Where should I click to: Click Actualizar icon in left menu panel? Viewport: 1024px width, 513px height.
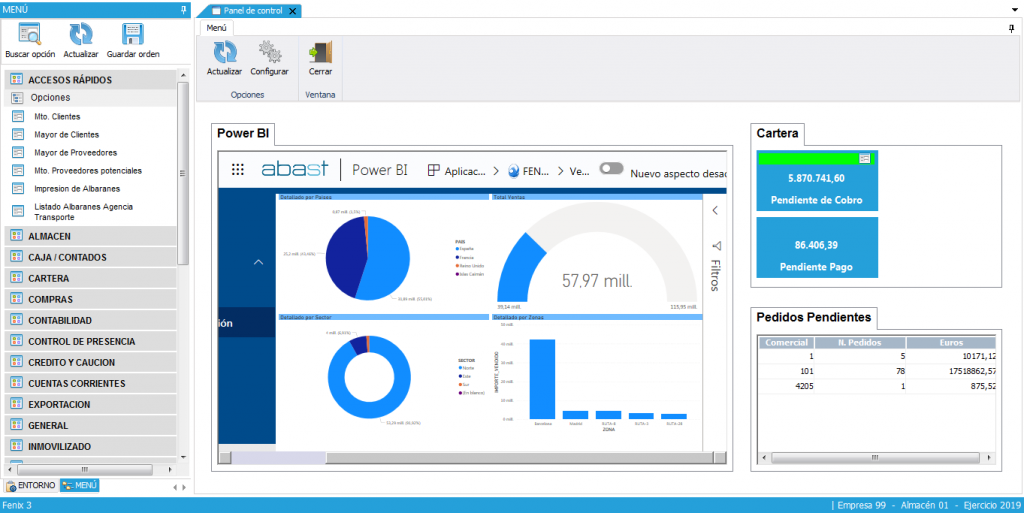coord(80,34)
